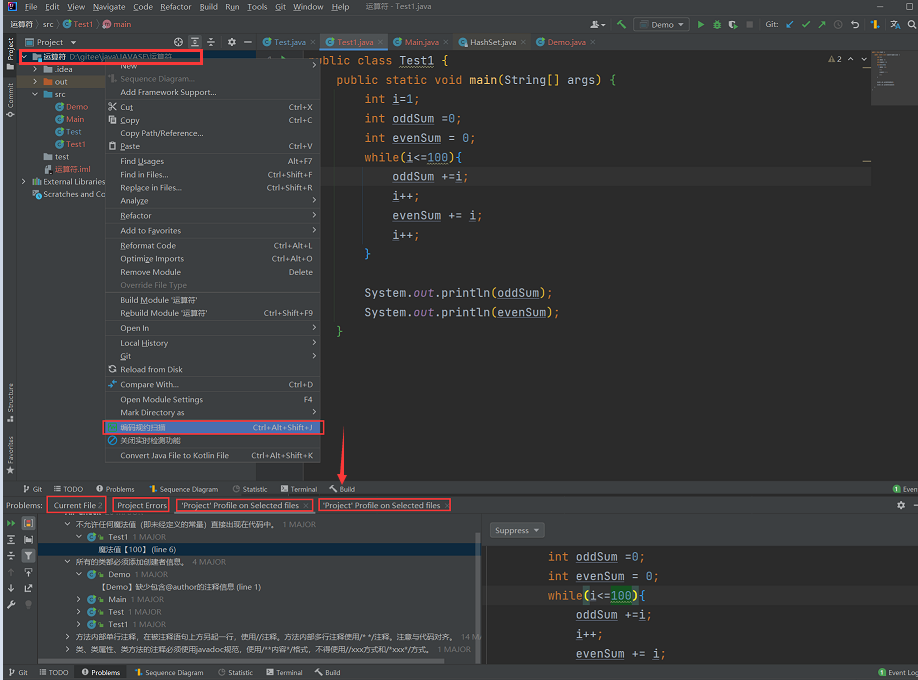918x680 pixels.
Task: Click 关闭实时检测功能 in the context menu
Action: 213,440
